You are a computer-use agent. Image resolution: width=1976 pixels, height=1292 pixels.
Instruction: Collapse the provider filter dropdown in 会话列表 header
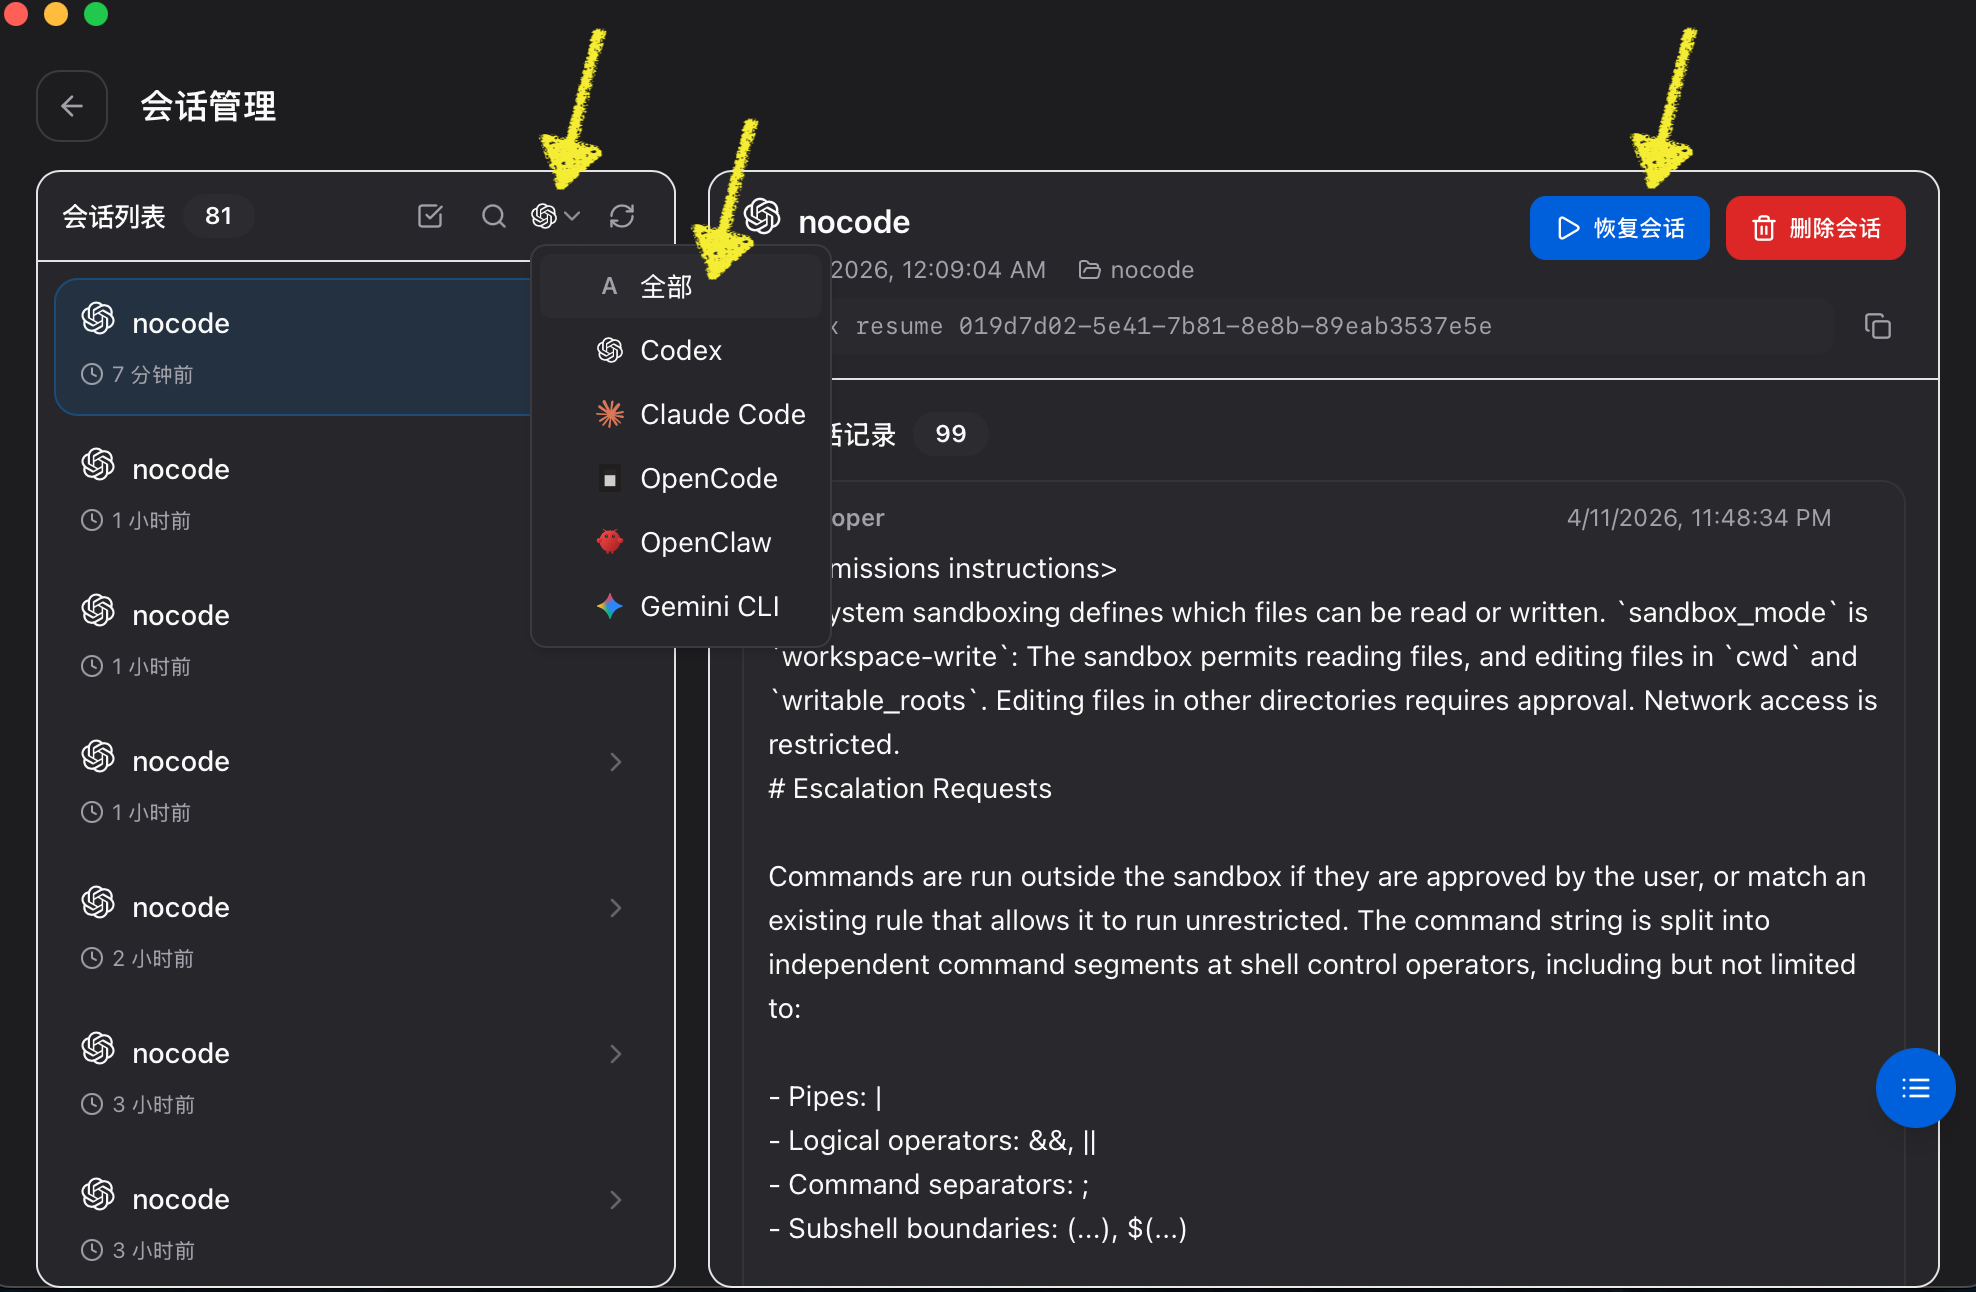point(556,216)
